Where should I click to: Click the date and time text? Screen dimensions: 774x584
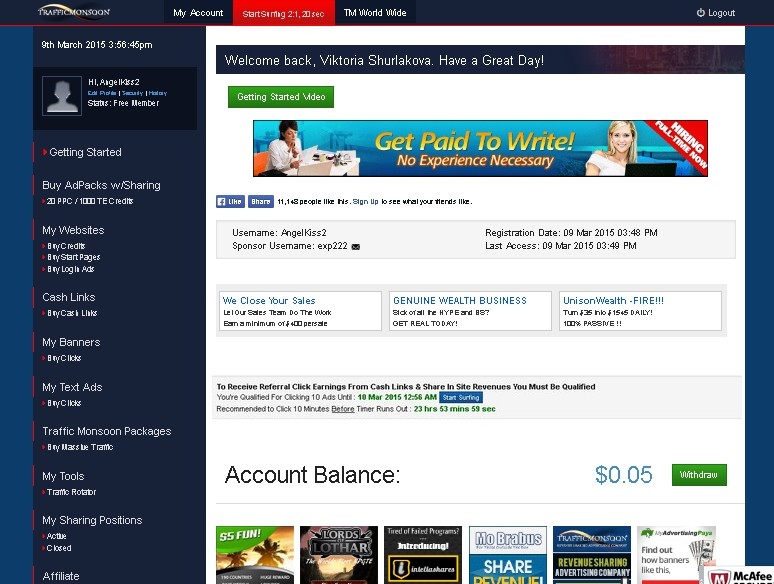point(97,44)
